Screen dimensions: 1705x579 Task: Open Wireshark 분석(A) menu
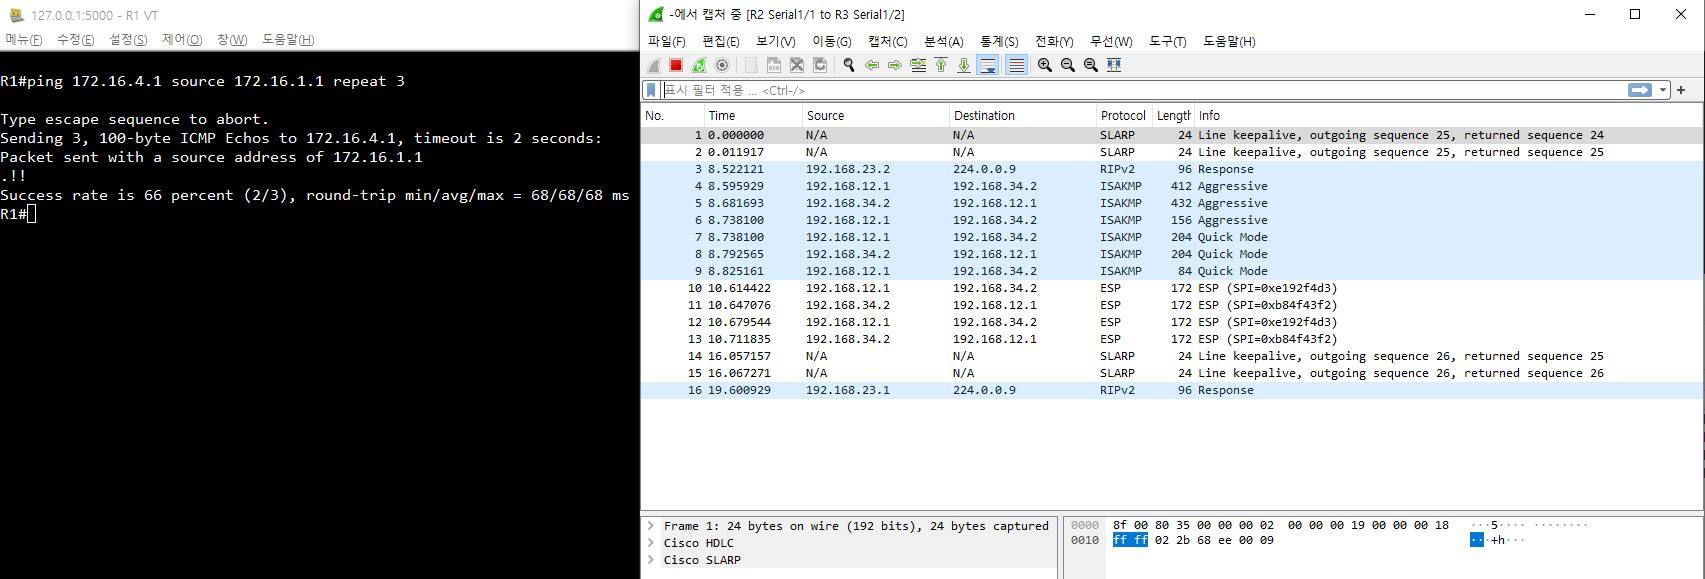(944, 41)
